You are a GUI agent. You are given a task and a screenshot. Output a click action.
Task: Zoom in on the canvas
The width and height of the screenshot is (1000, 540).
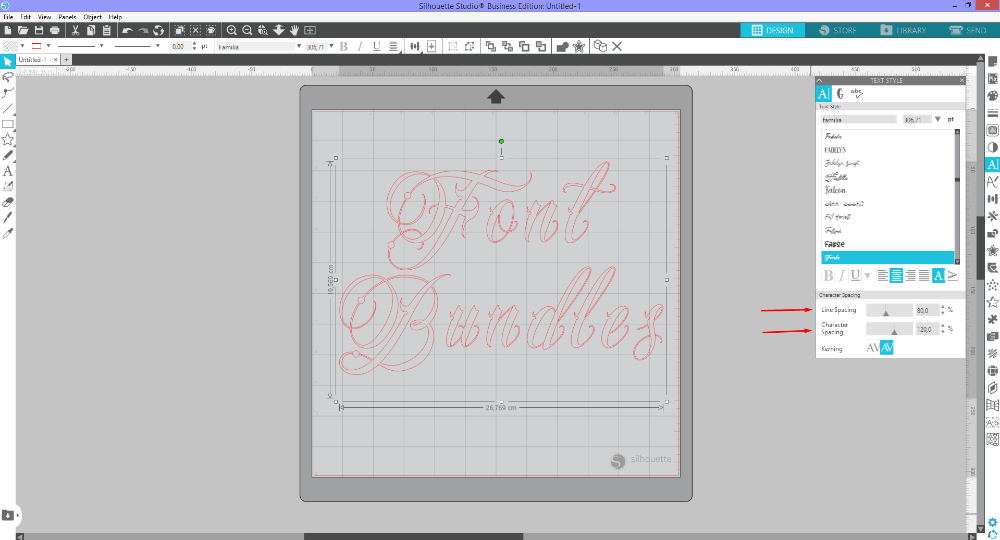click(232, 30)
